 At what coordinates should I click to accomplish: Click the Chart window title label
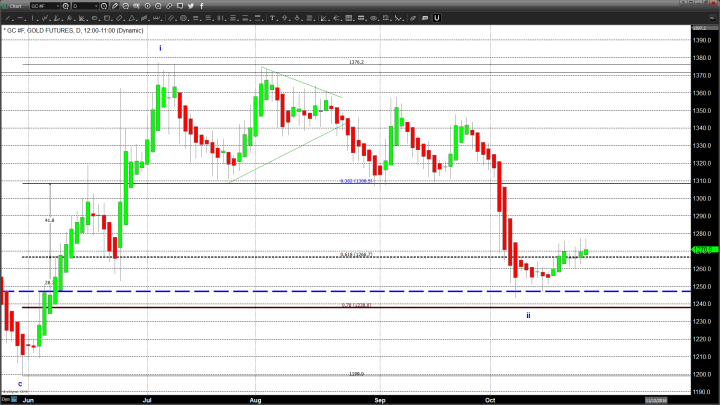pos(15,6)
